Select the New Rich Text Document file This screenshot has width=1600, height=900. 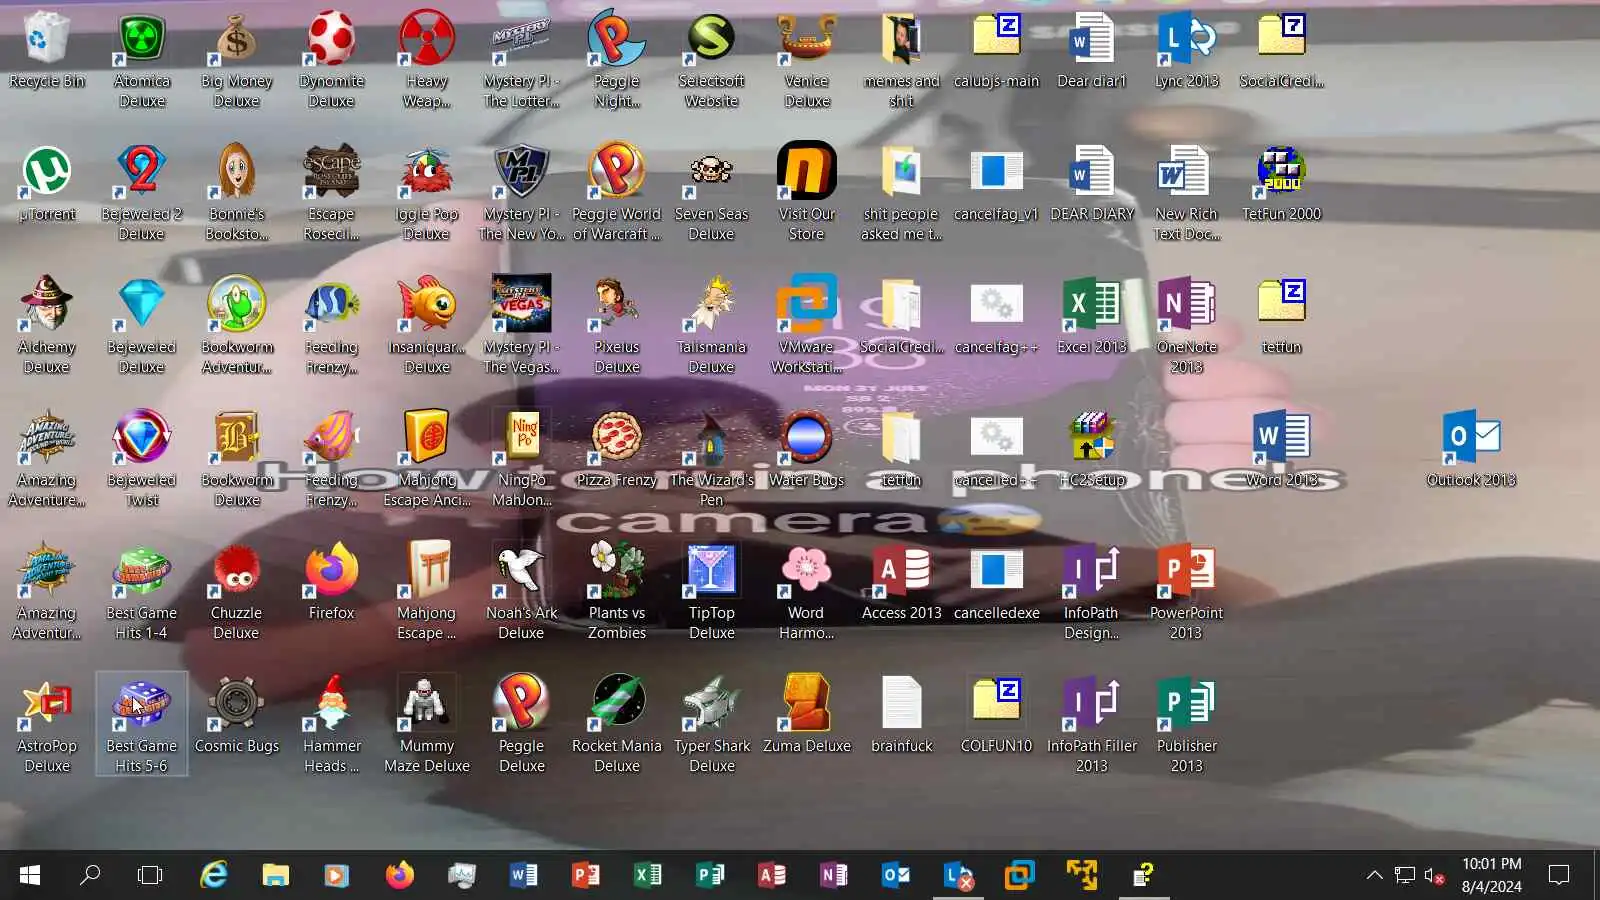tap(1187, 193)
